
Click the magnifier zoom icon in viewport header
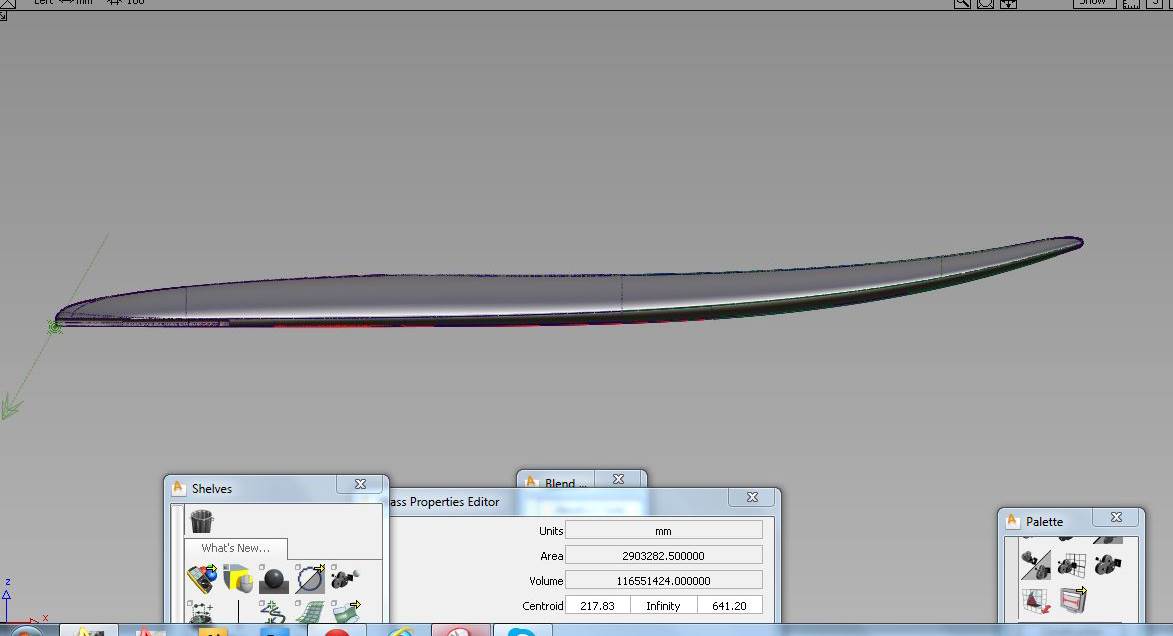(961, 3)
